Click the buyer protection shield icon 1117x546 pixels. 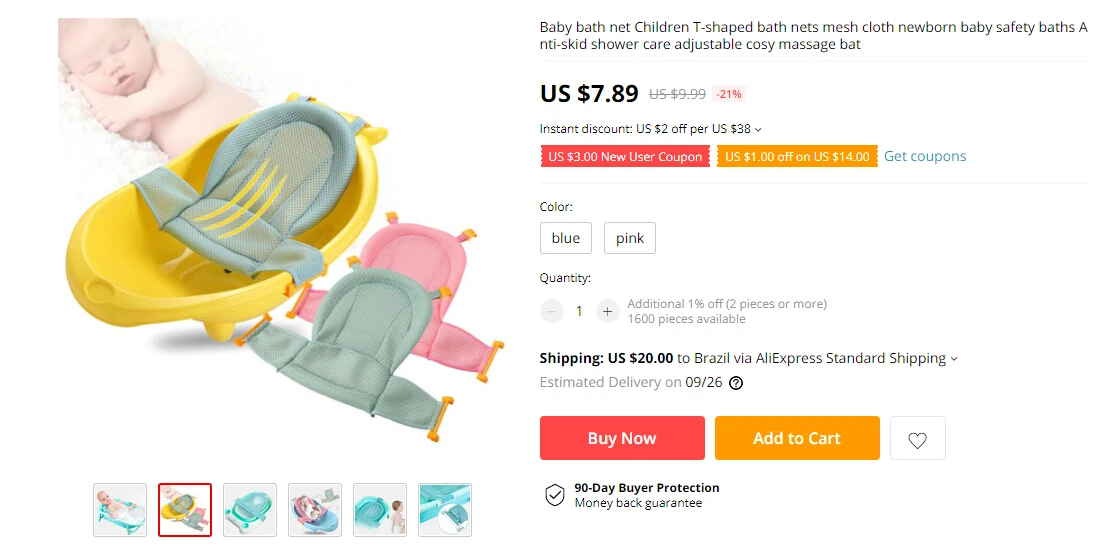point(555,495)
